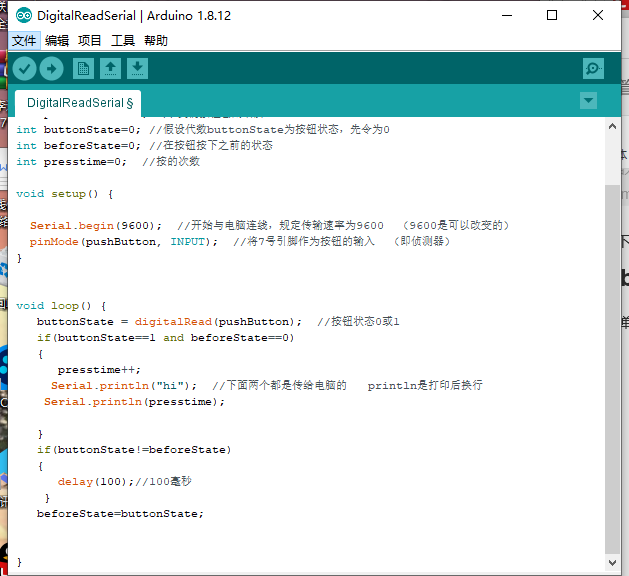Screen dimensions: 629x576
Task: Click the comment '//100毫秒'
Action: (163, 481)
